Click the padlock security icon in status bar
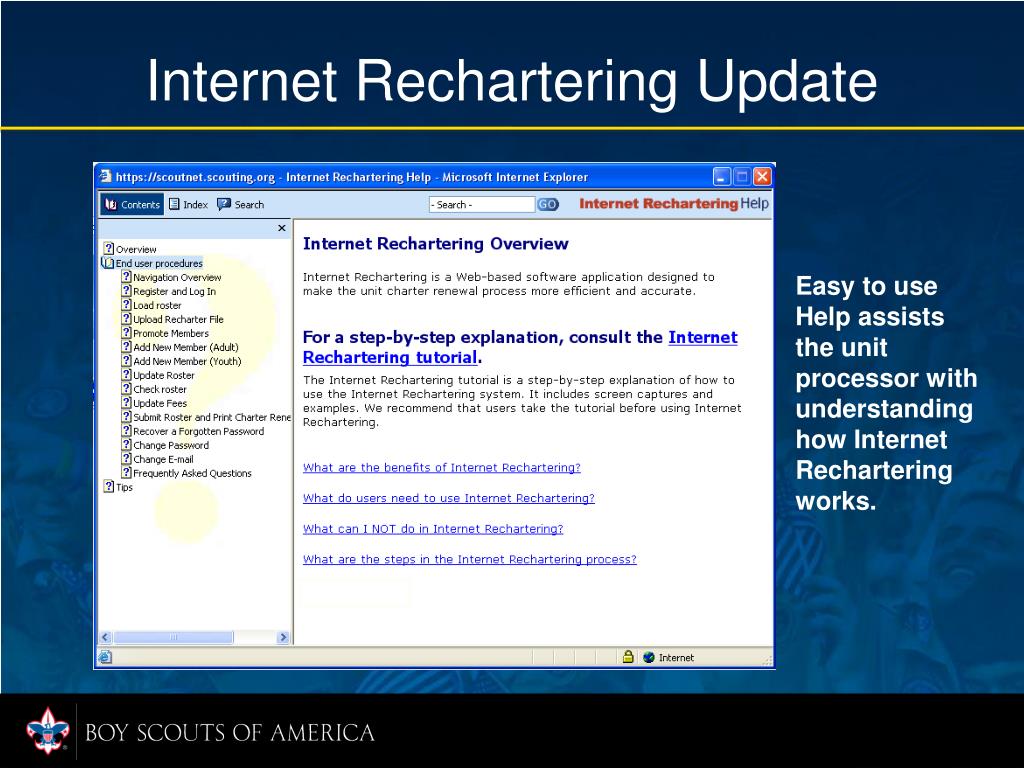The height and width of the screenshot is (768, 1024). tap(628, 657)
